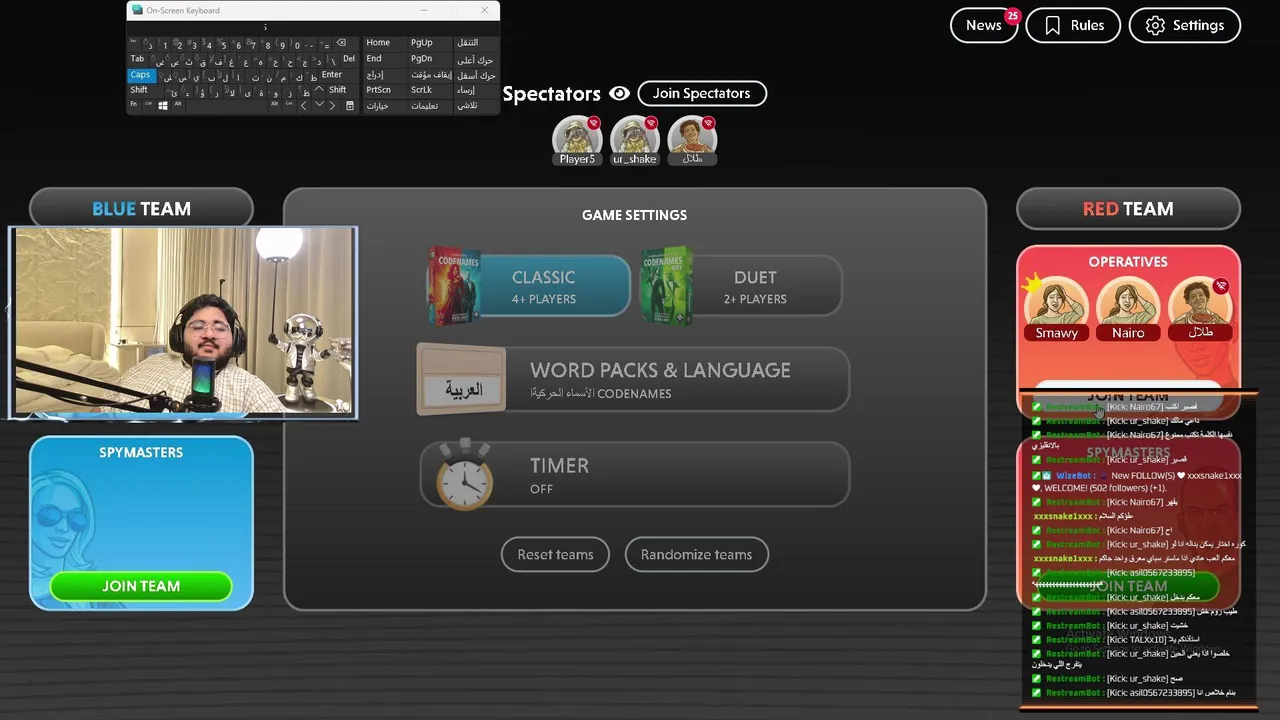Screen dimensions: 1280x720
Task: Click the التنقل navigate key on On-Screen Keyboard
Action: click(476, 43)
